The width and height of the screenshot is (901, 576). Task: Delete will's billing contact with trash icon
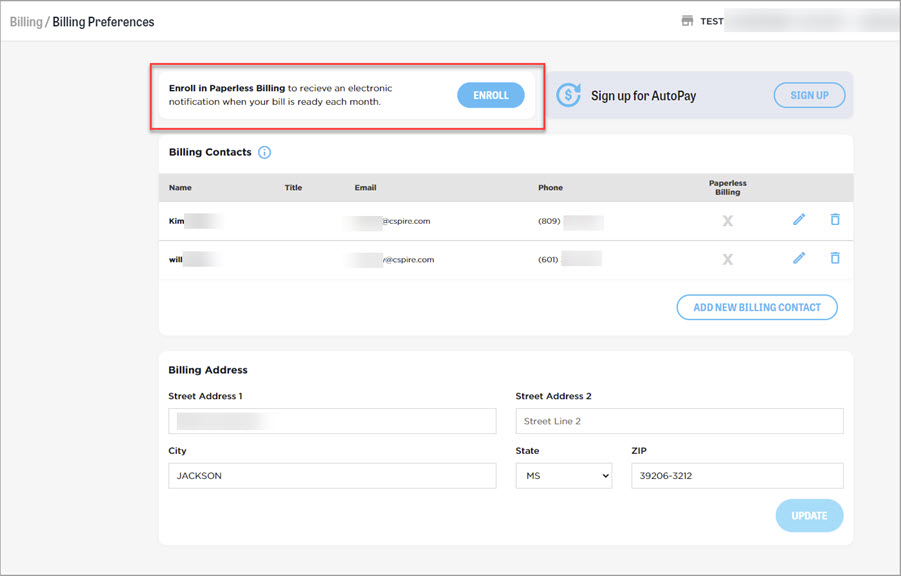coord(835,258)
